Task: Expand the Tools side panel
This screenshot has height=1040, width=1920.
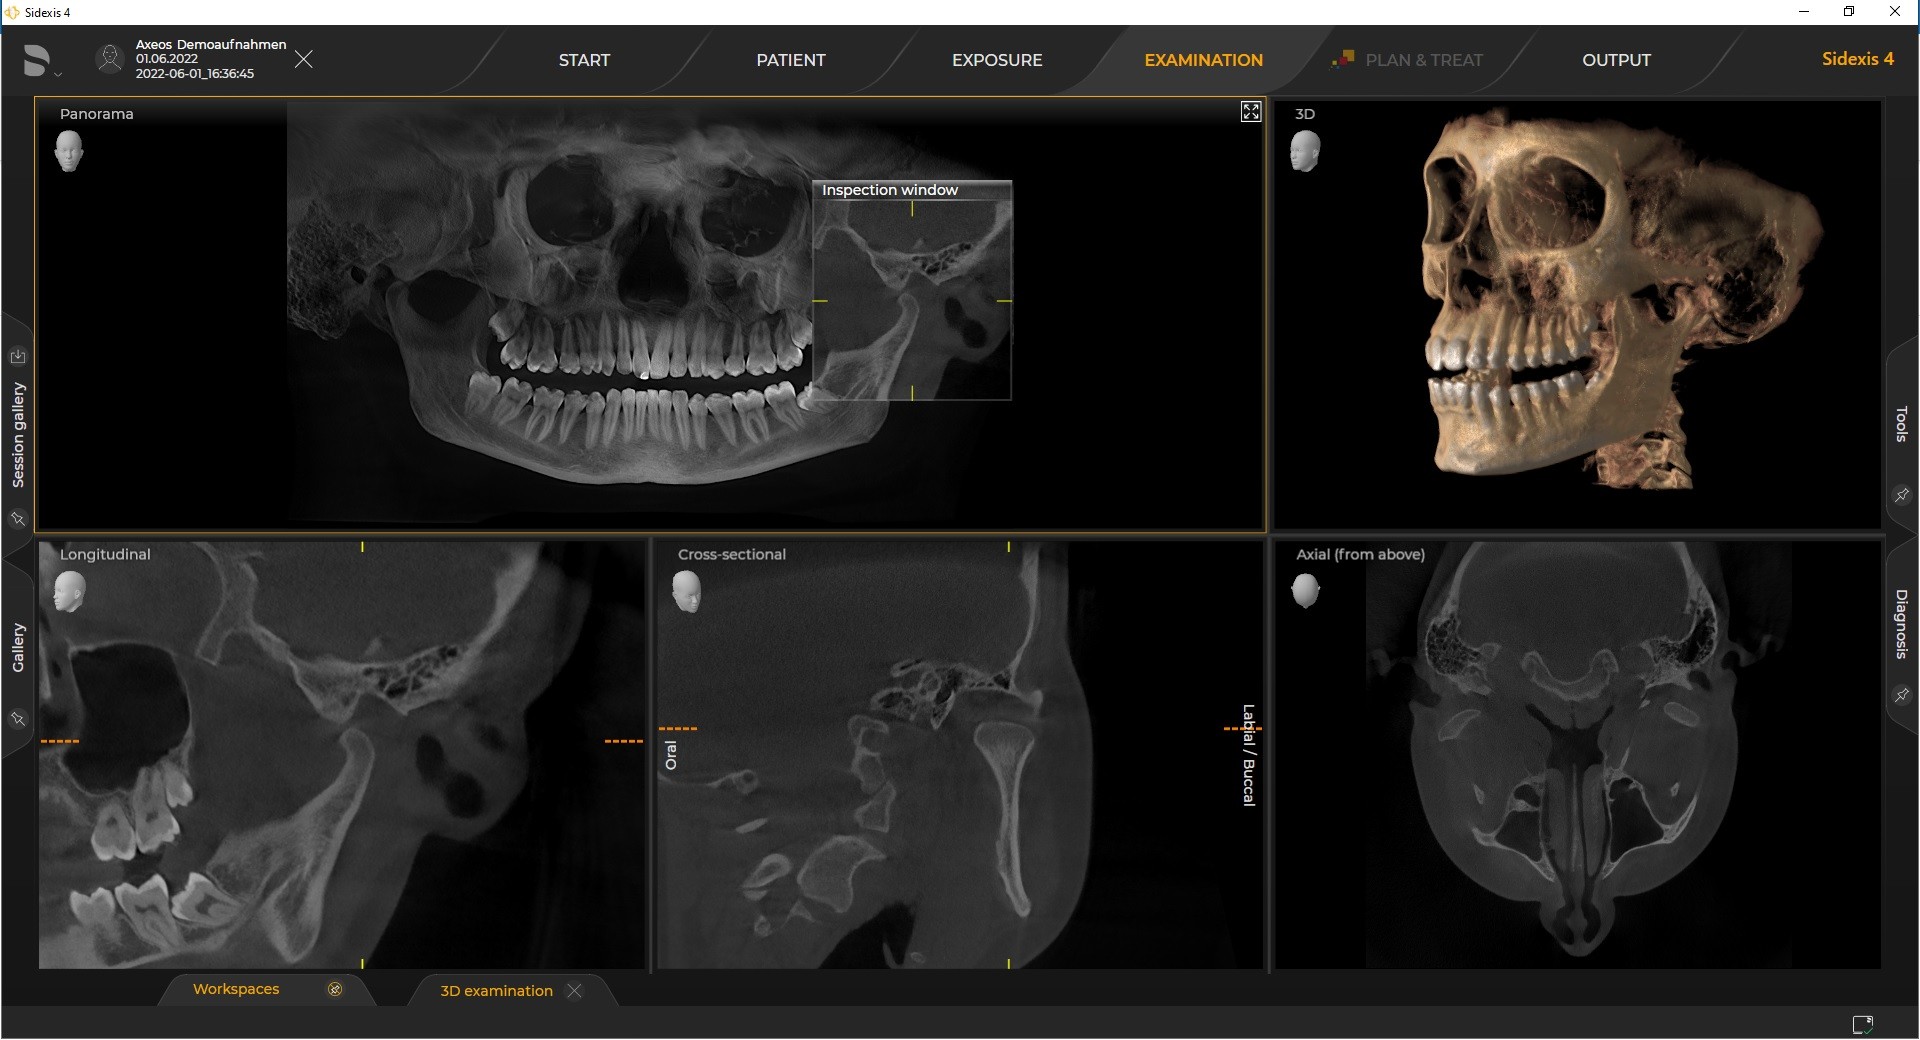Action: 1901,424
